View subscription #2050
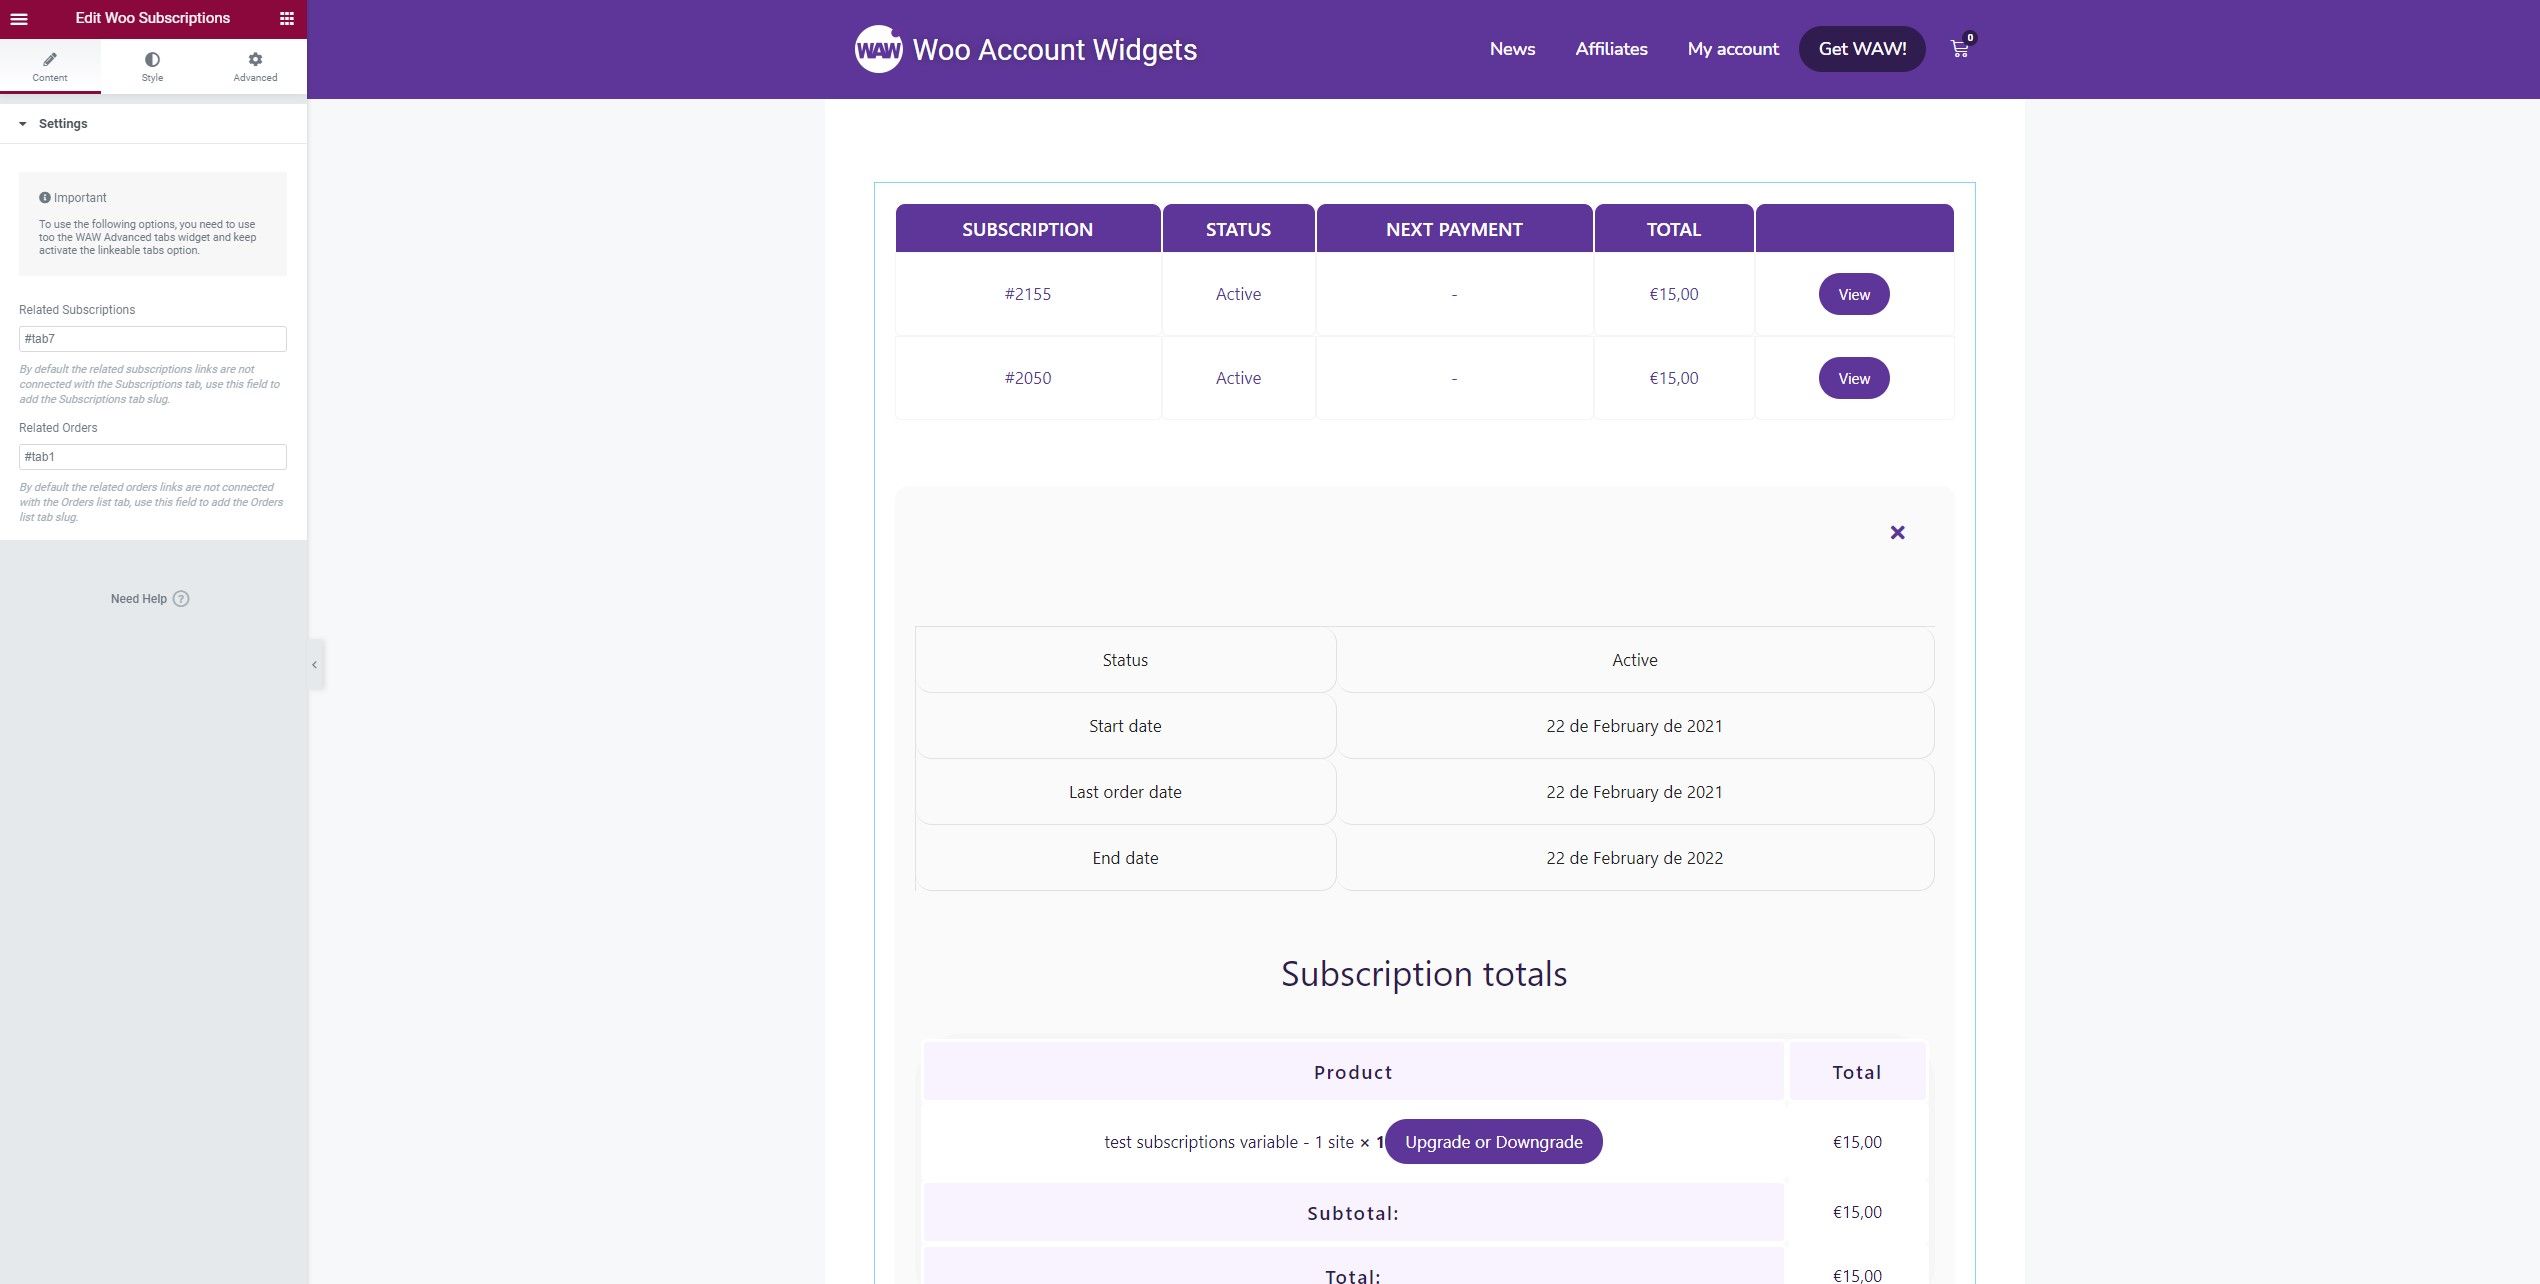Image resolution: width=2540 pixels, height=1284 pixels. point(1854,378)
